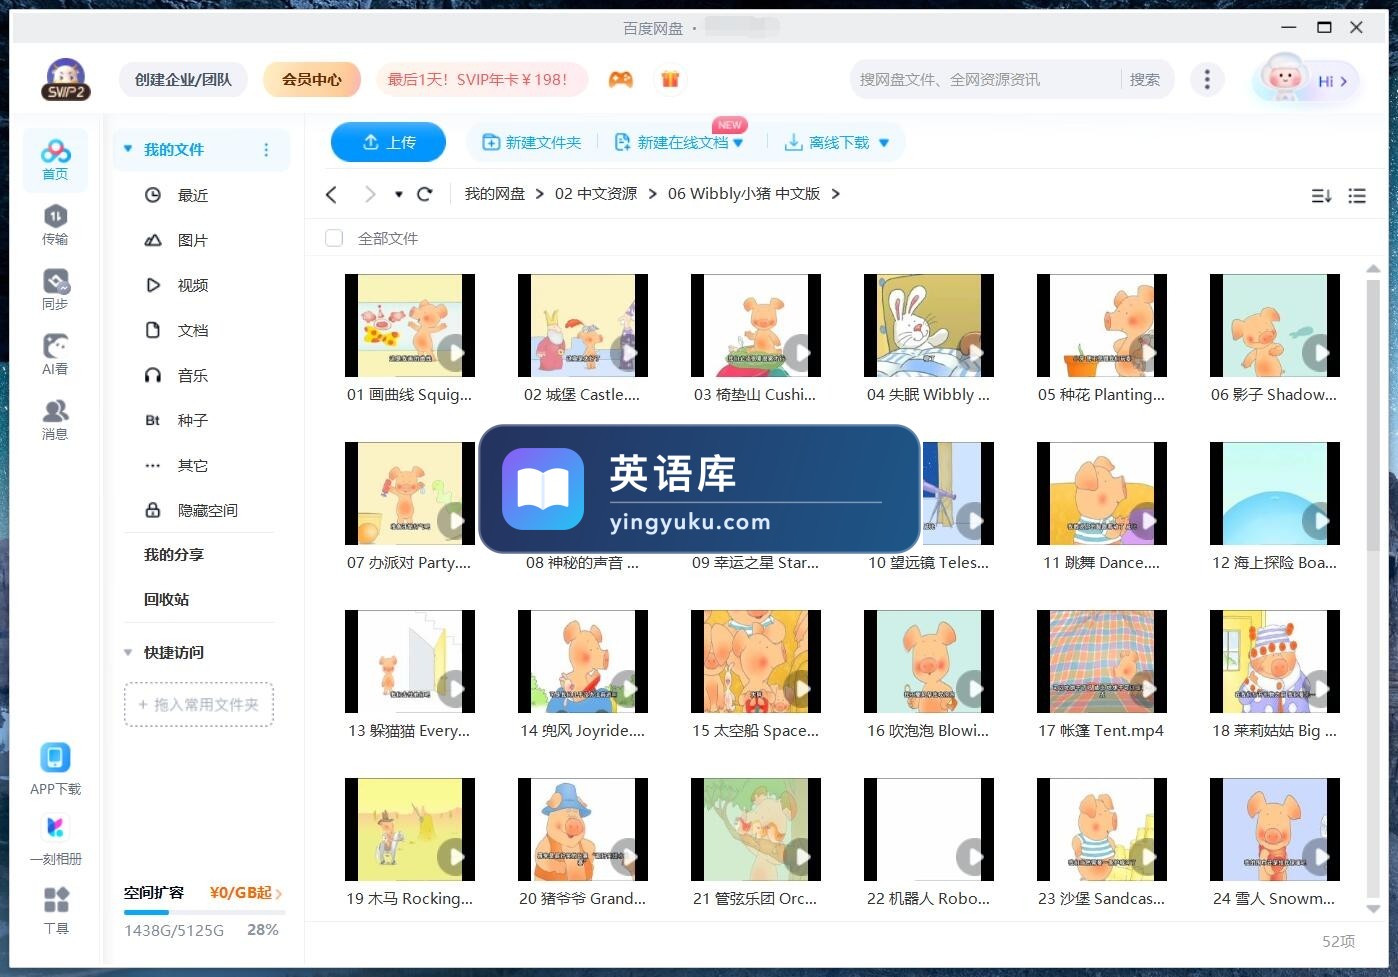Open the 同步 sync panel
Screen dimensions: 1398x977
[55, 290]
